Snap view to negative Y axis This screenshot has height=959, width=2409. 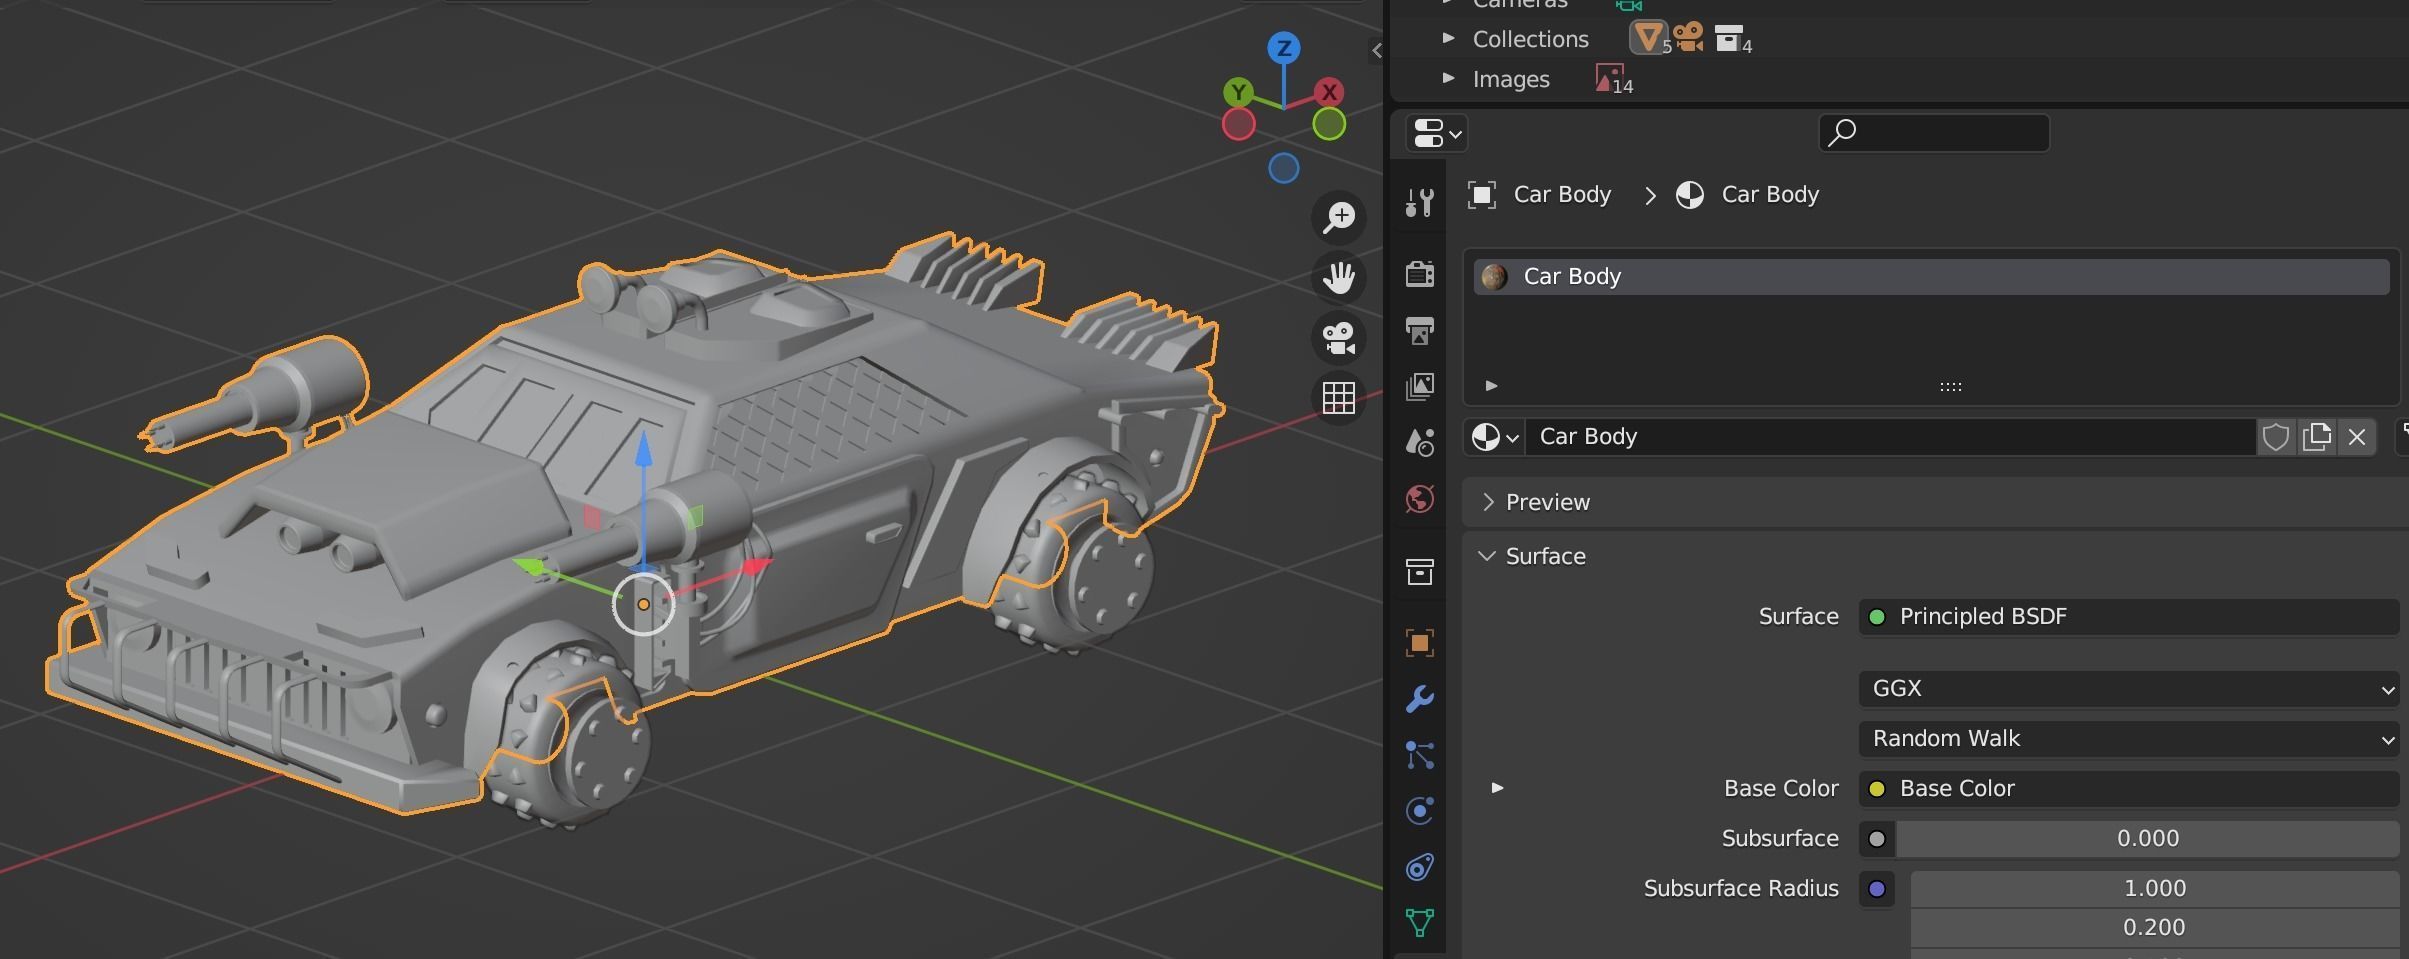1329,124
